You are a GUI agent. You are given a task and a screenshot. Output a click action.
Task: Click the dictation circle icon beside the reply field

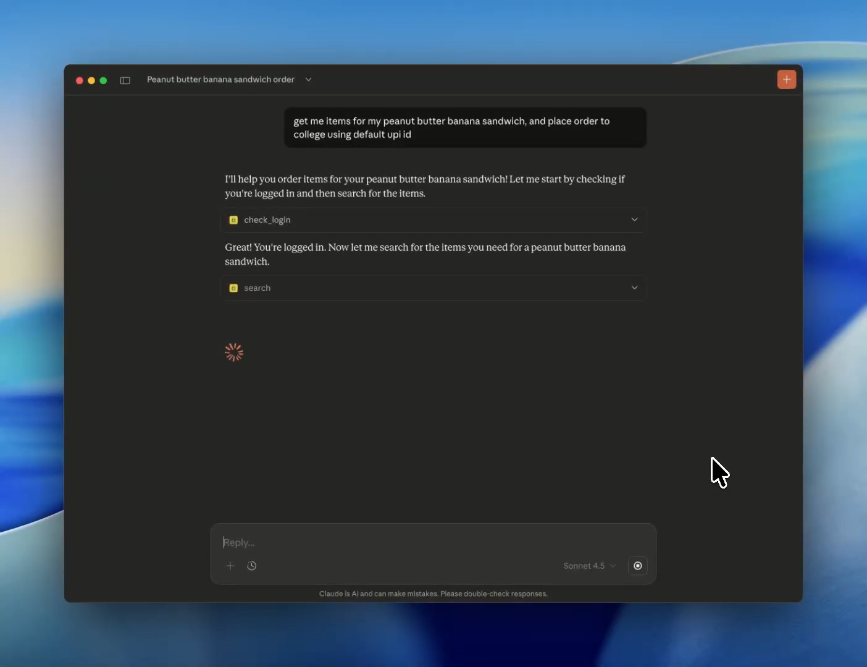(x=637, y=565)
